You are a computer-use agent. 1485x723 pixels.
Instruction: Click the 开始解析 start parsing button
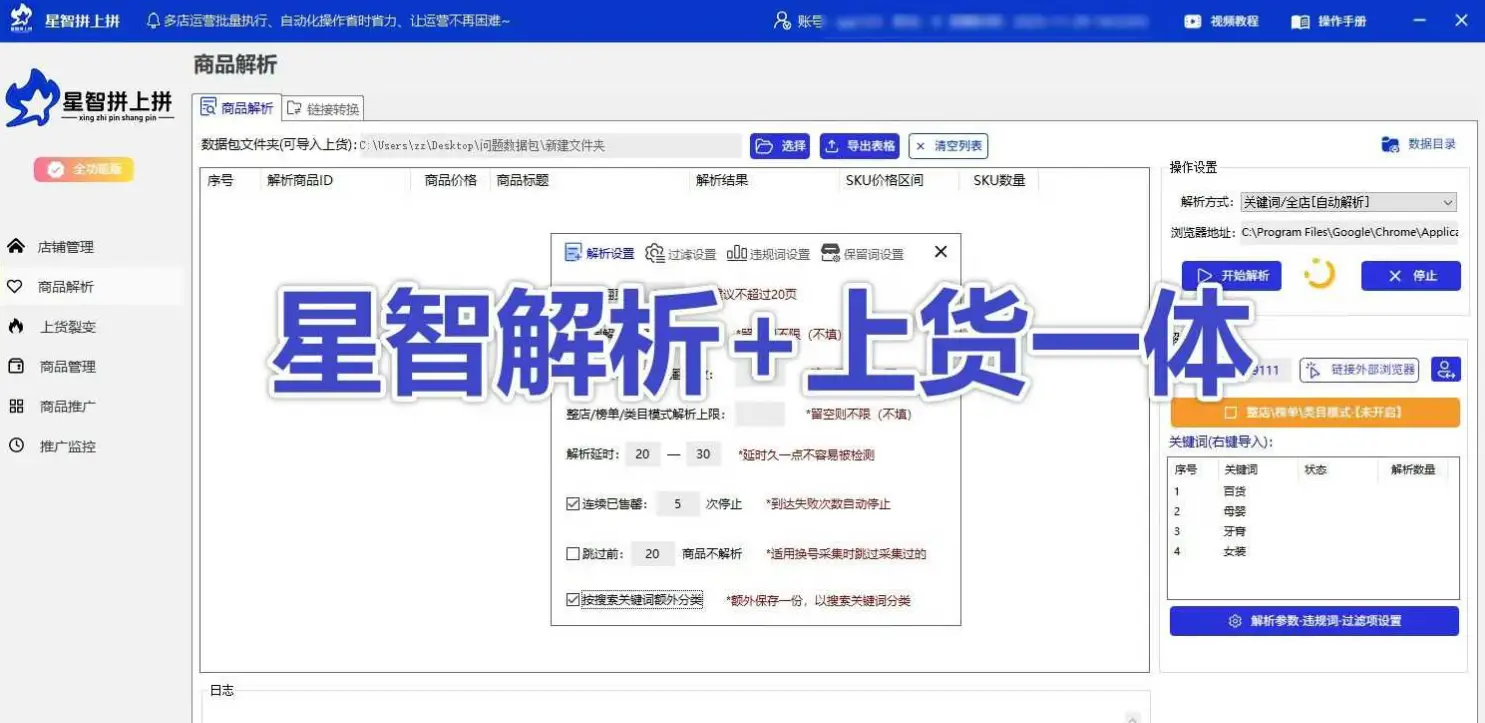(1231, 276)
